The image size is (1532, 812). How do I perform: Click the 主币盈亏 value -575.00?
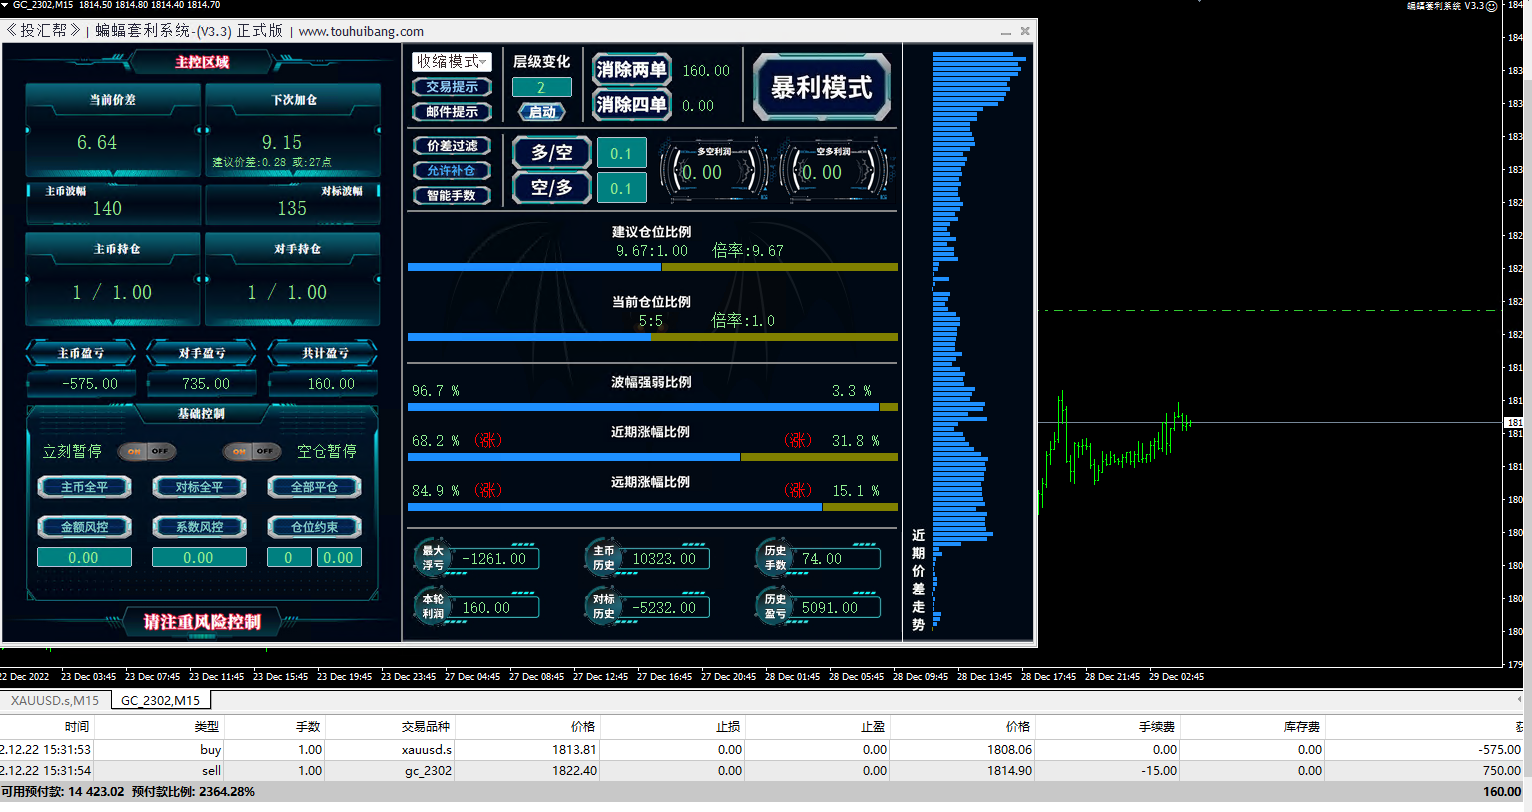(90, 383)
